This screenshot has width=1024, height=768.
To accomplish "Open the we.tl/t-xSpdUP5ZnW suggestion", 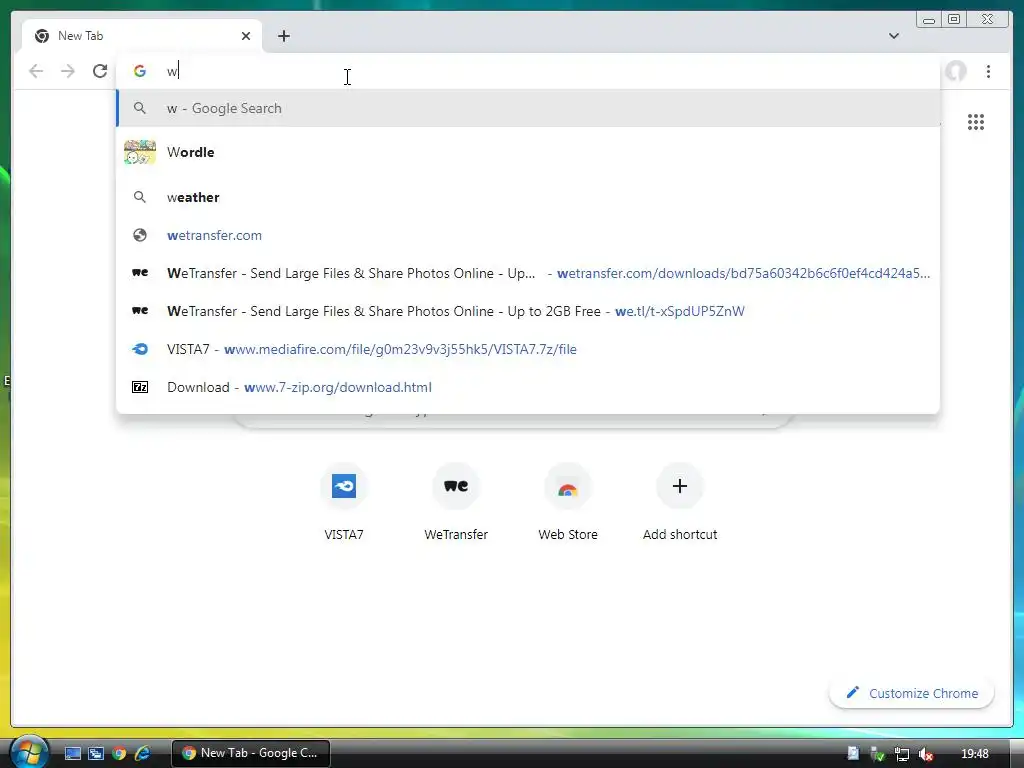I will coord(528,311).
